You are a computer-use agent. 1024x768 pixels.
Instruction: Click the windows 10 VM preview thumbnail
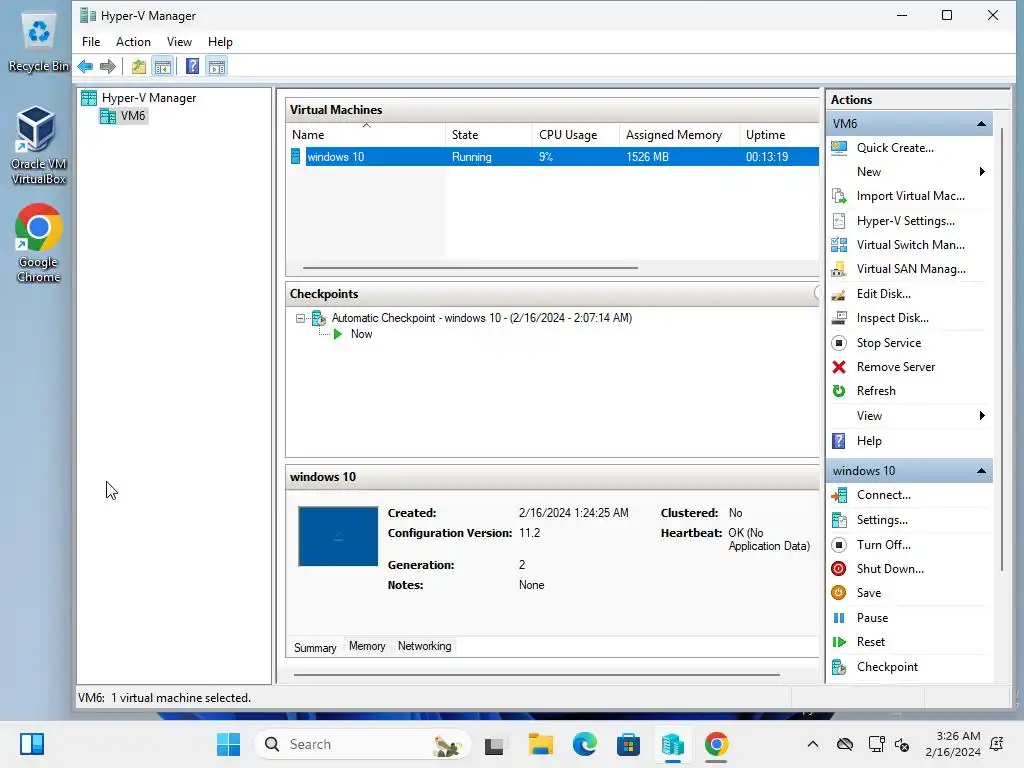click(338, 536)
